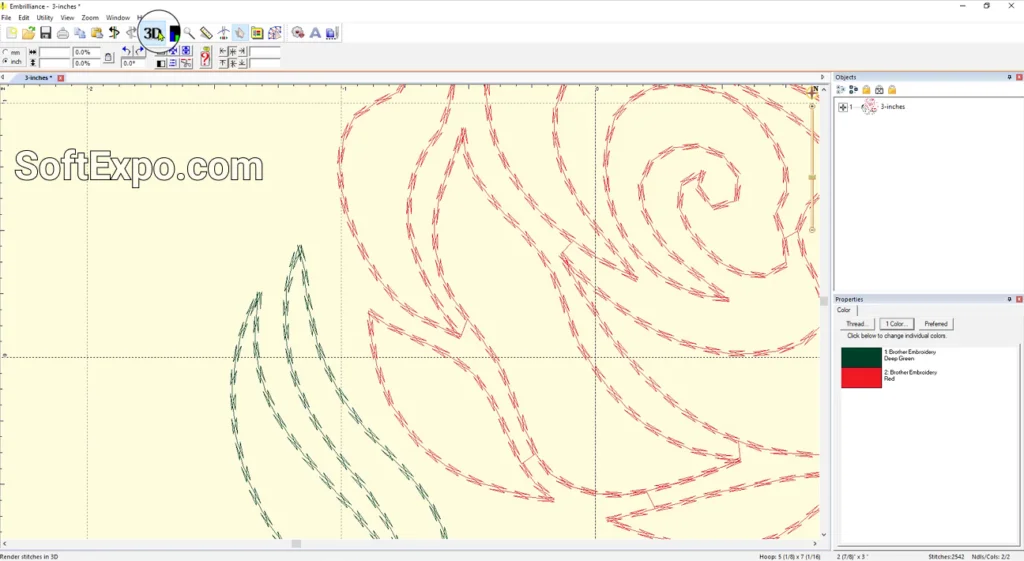Image resolution: width=1024 pixels, height=561 pixels.
Task: Change background color icon next to 3D
Action: pyautogui.click(x=174, y=33)
